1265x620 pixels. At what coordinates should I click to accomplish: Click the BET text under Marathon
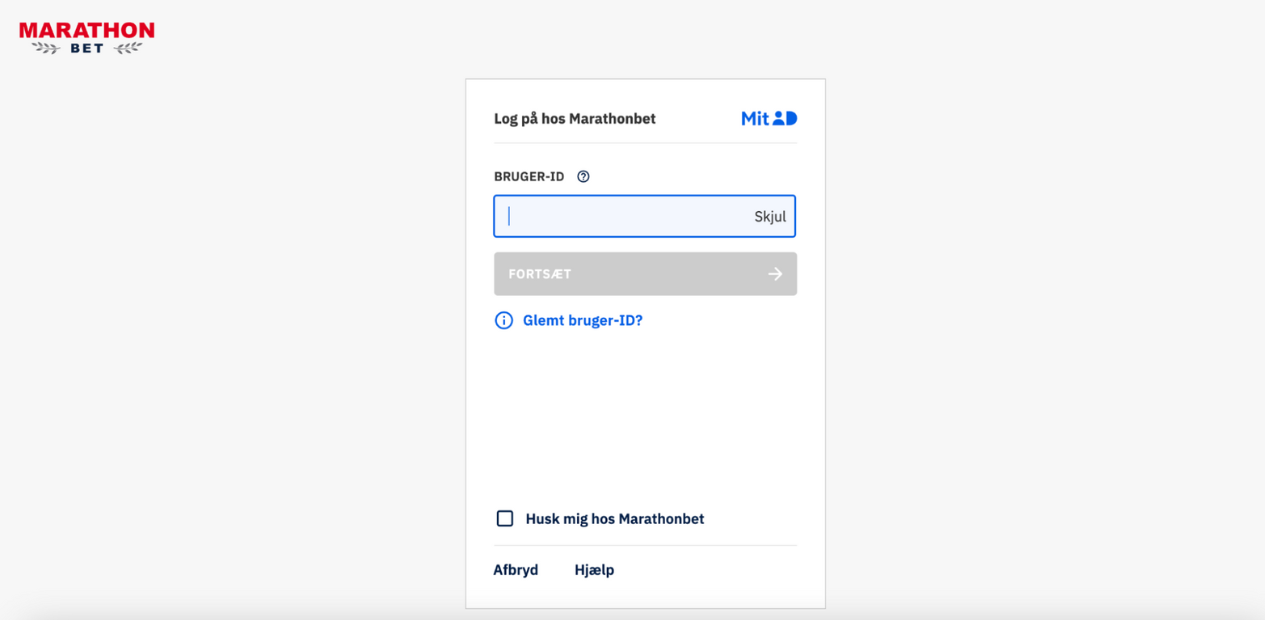coord(87,48)
